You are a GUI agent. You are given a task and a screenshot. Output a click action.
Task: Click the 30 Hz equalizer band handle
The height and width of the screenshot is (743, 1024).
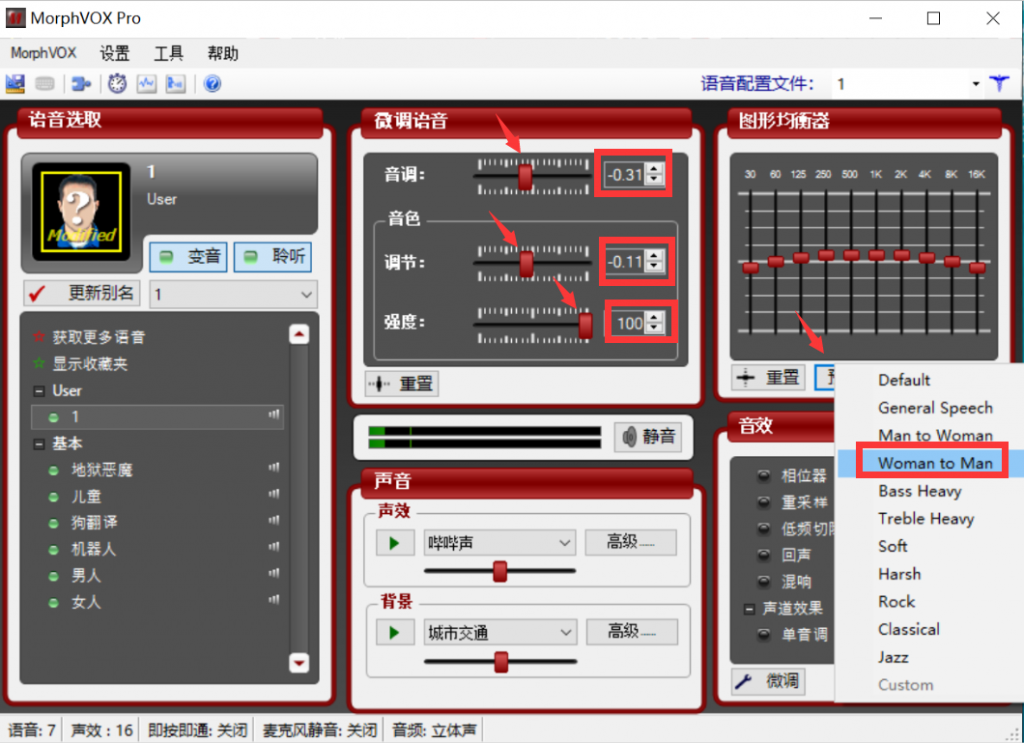750,268
